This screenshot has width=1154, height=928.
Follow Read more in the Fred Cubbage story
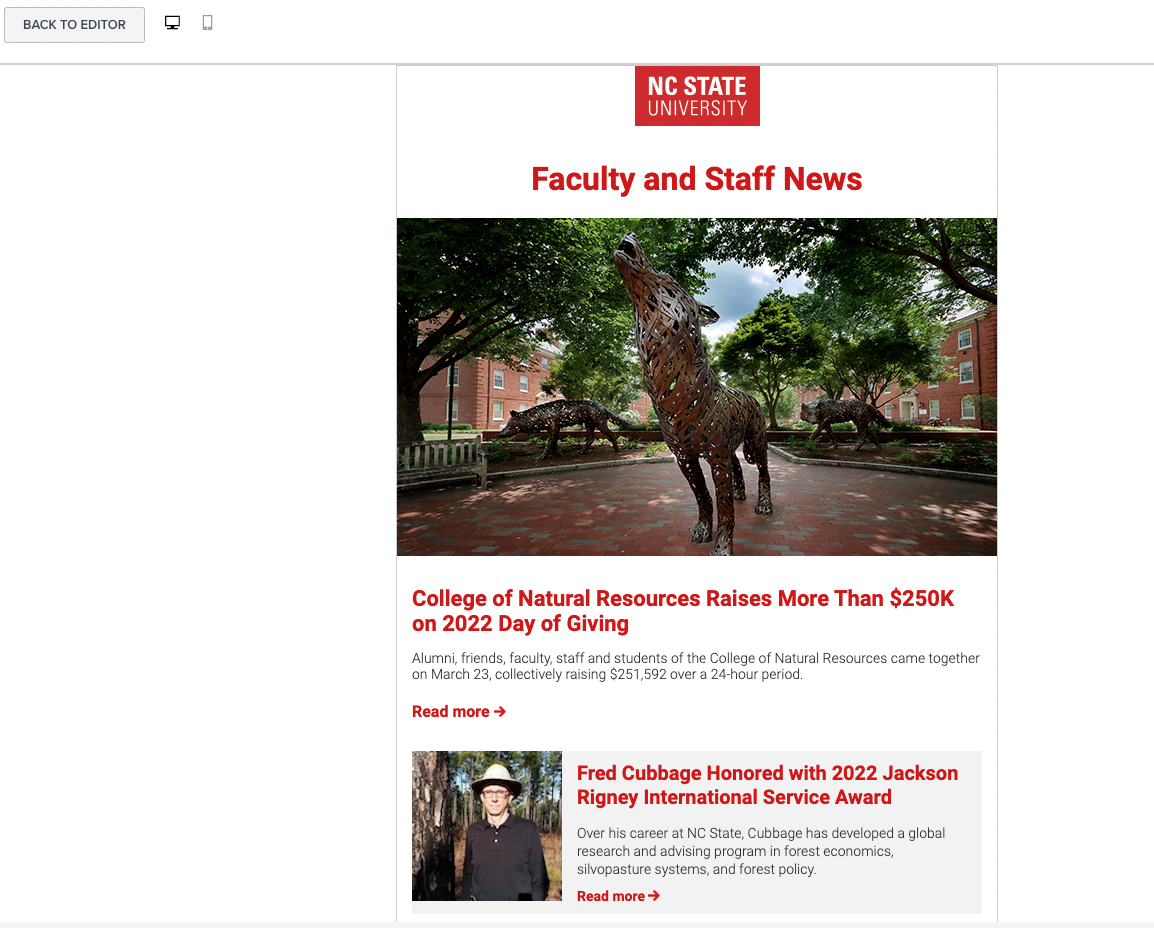click(x=610, y=896)
